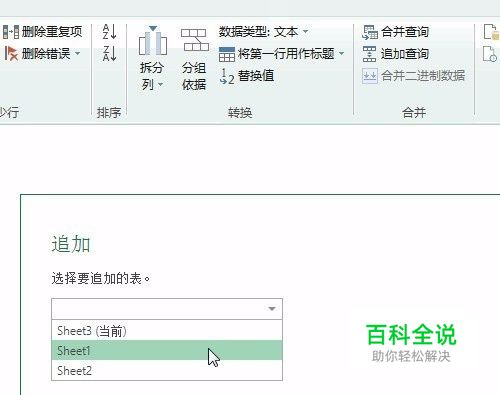This screenshot has width=500, height=395.
Task: Click the 删除重复项 label
Action: (52, 32)
